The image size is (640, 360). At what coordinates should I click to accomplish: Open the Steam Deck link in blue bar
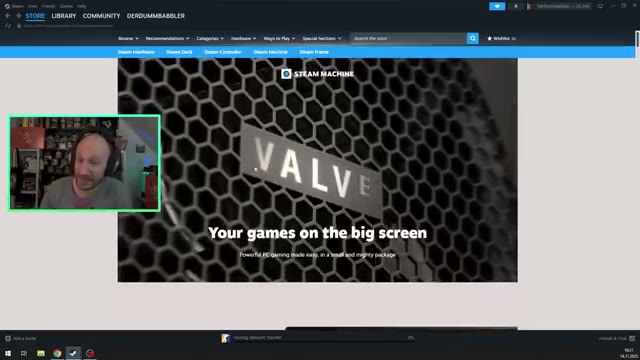179,52
